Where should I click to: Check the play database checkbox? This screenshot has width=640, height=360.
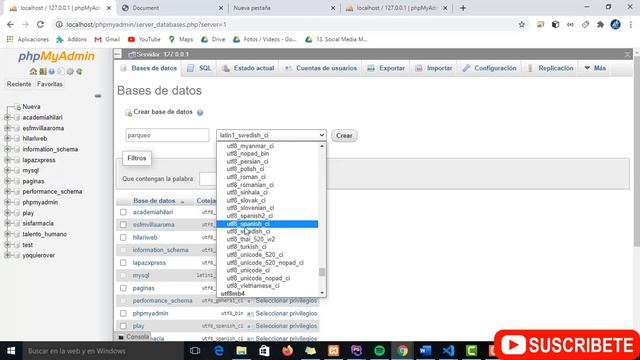pos(123,326)
